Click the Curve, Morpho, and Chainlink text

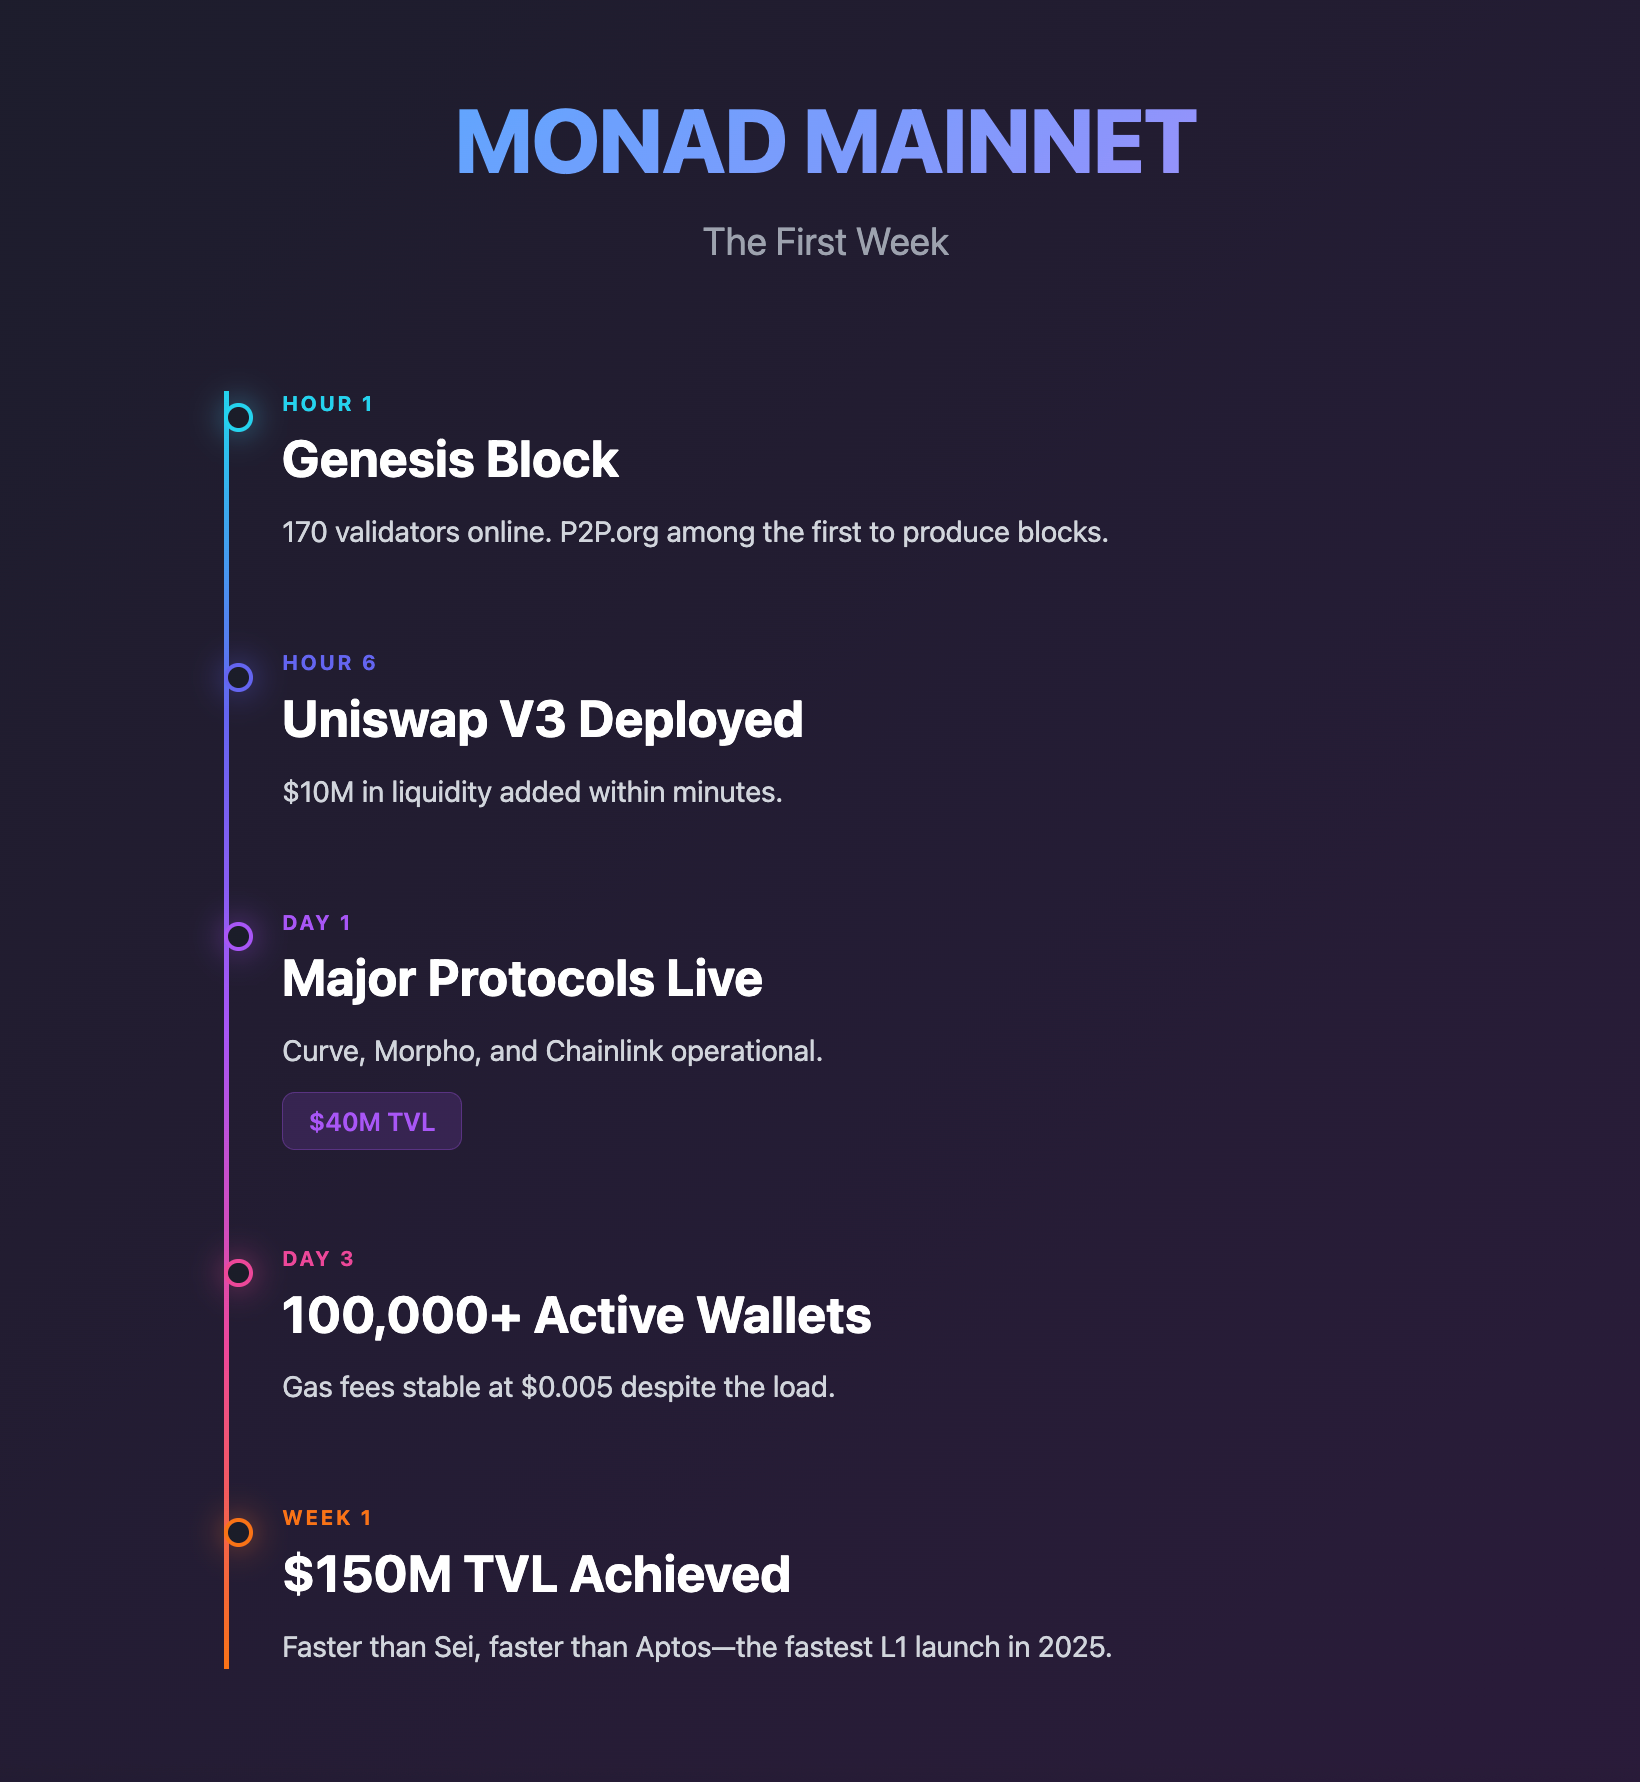552,1051
